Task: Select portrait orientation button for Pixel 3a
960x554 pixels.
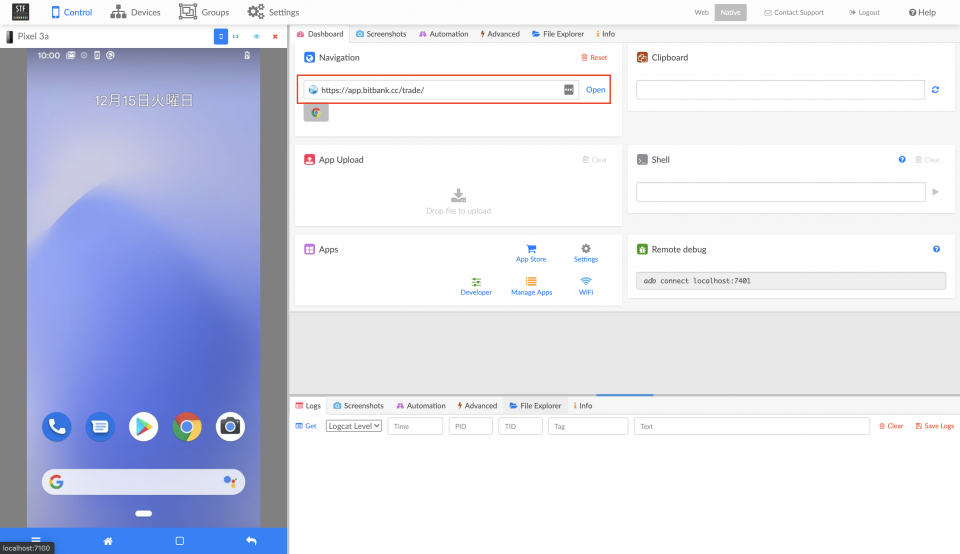Action: [221, 36]
